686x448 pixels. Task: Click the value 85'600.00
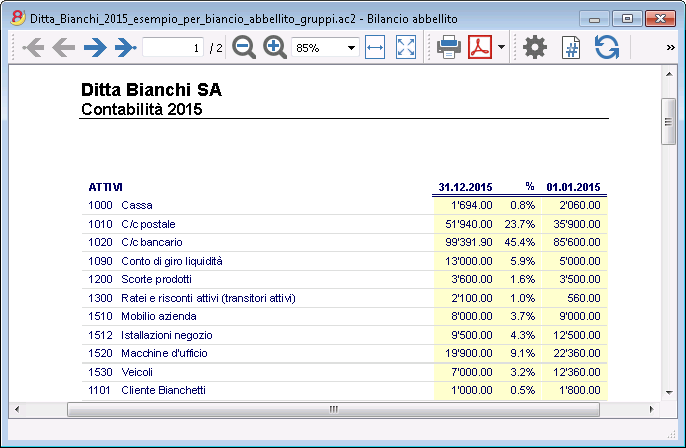pyautogui.click(x=577, y=242)
